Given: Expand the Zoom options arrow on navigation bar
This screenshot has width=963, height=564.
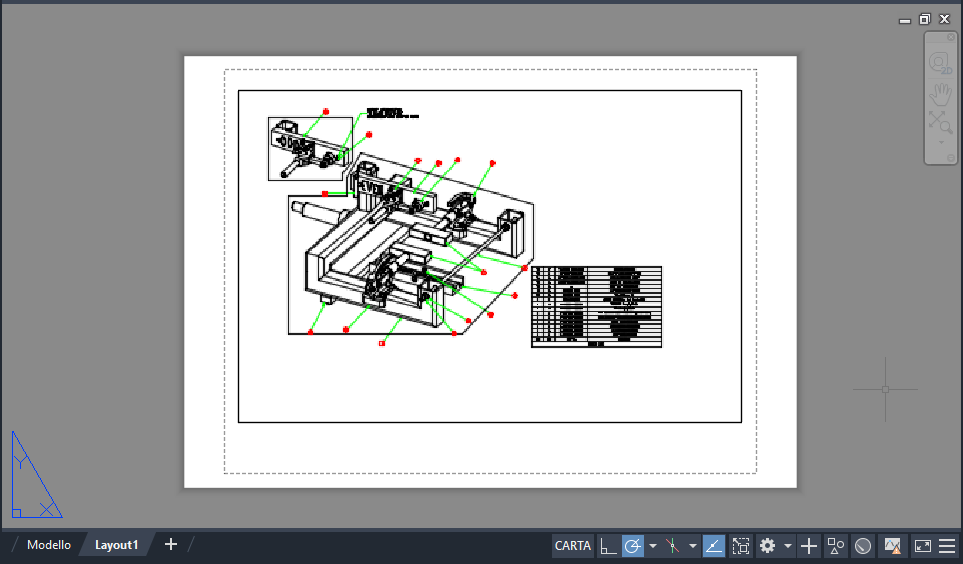Looking at the screenshot, I should tap(941, 143).
